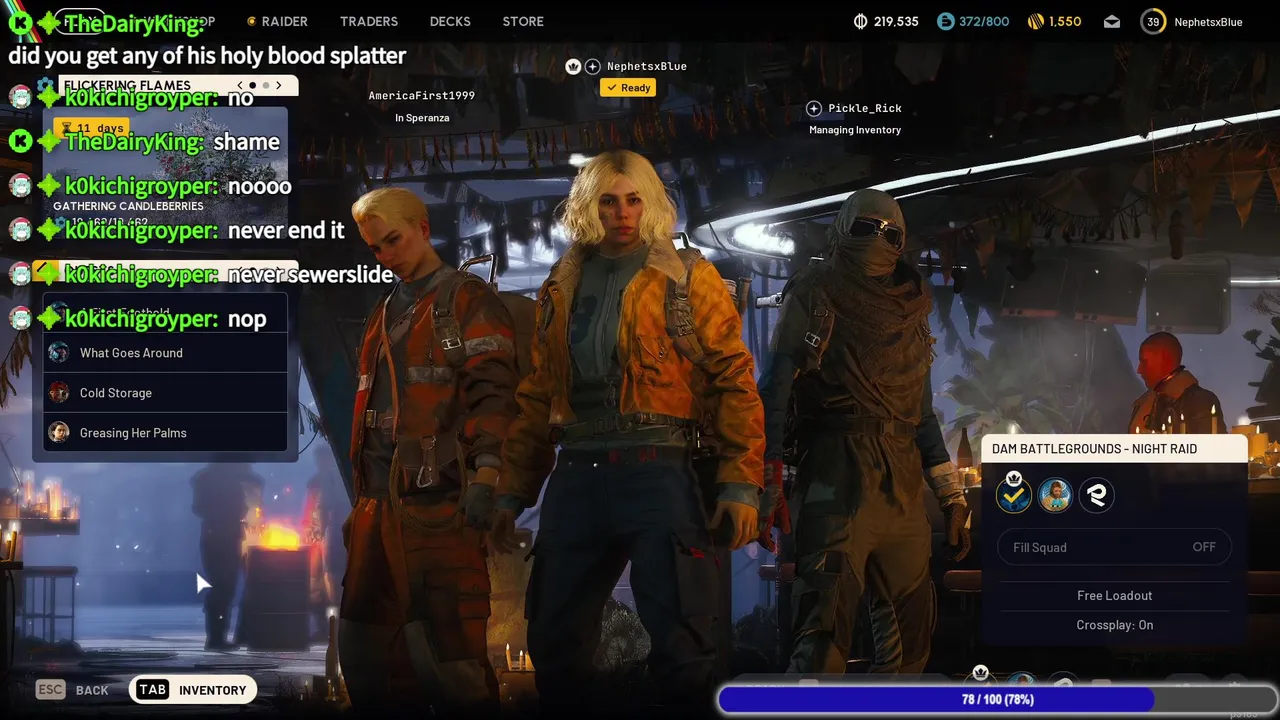Switch to the DECKS tab

(450, 21)
